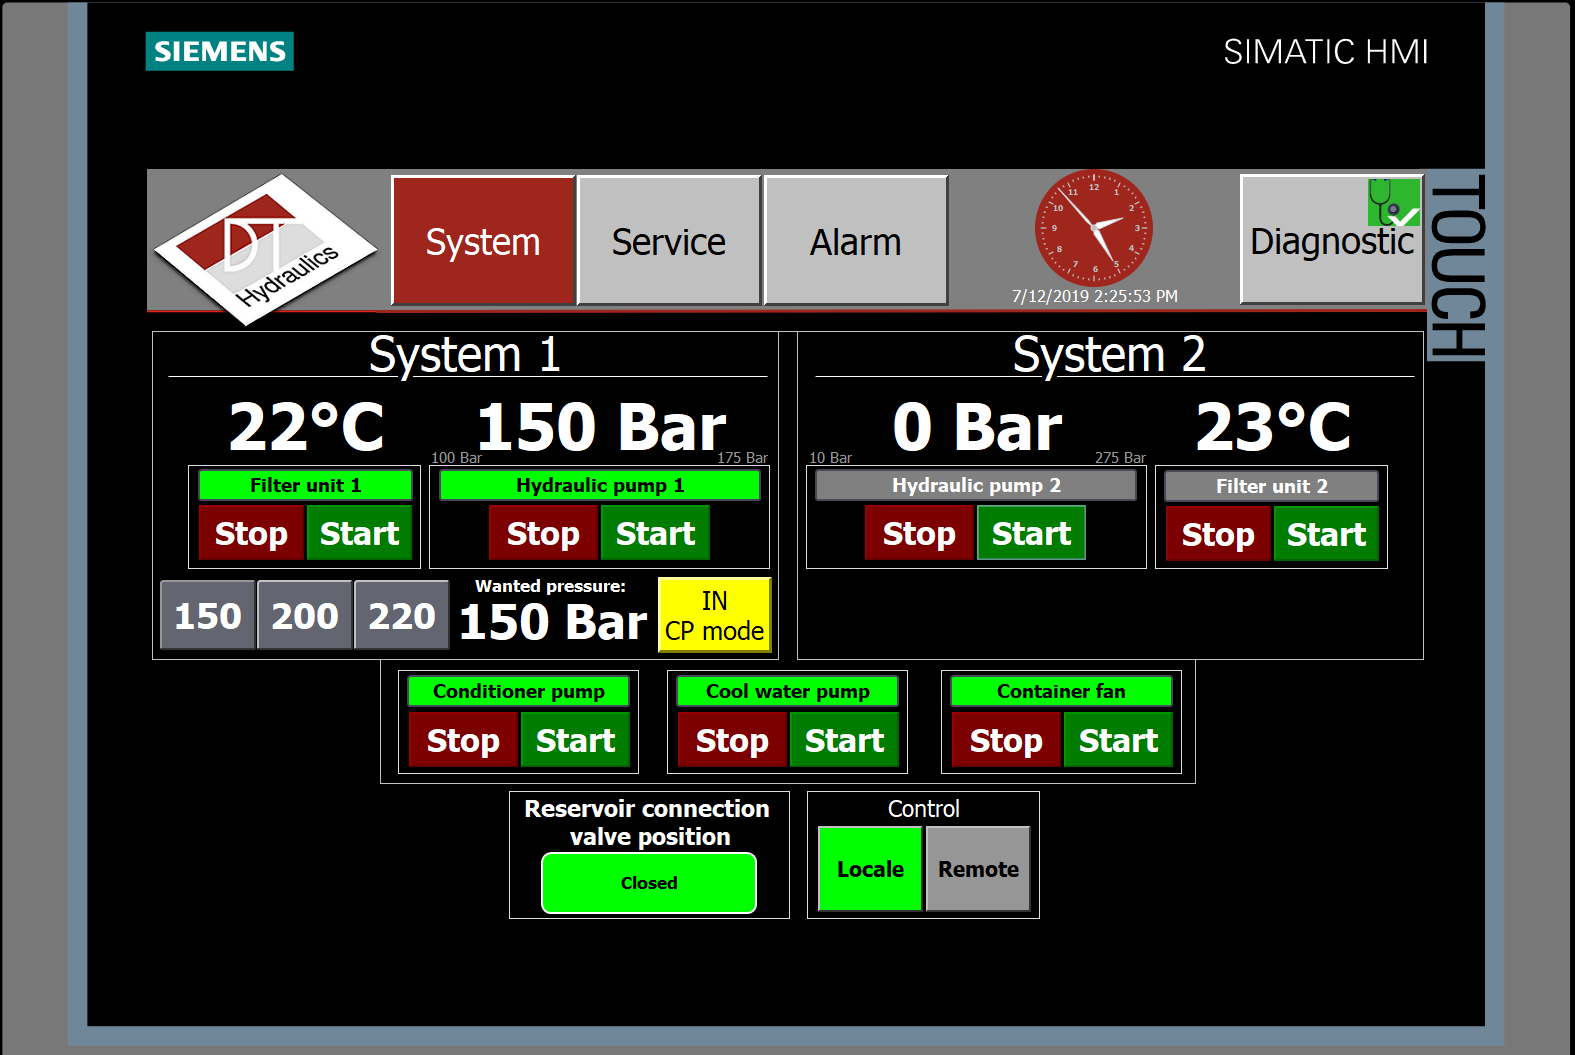The height and width of the screenshot is (1055, 1575).
Task: Toggle the IN CP mode button
Action: pos(714,616)
